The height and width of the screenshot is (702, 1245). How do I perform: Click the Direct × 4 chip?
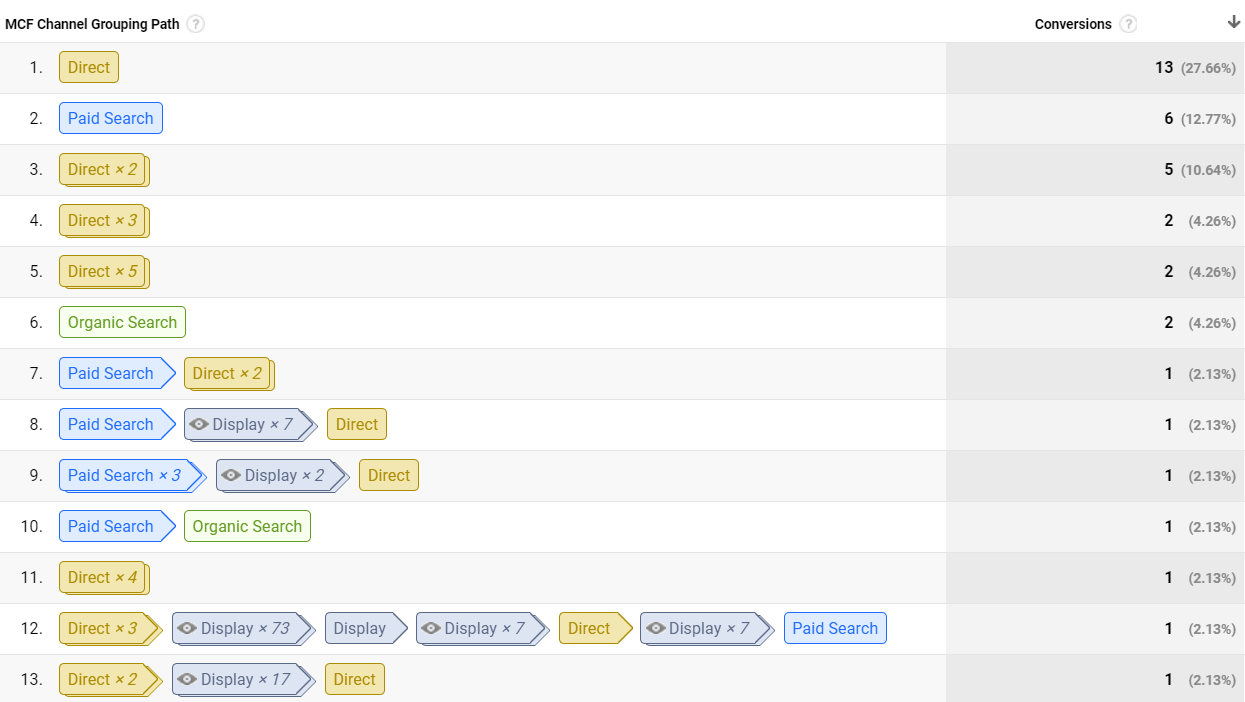pos(102,578)
